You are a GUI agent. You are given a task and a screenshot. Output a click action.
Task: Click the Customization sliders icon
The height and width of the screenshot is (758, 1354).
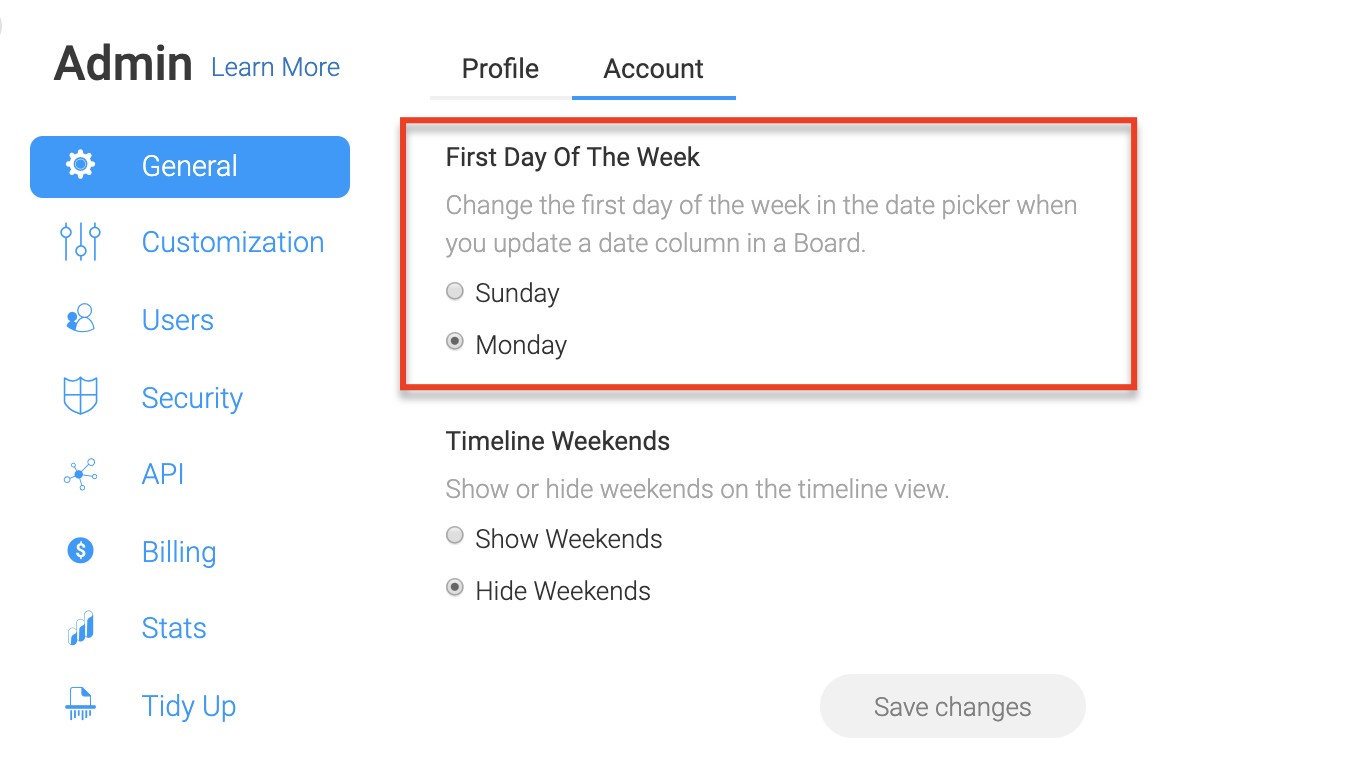80,242
